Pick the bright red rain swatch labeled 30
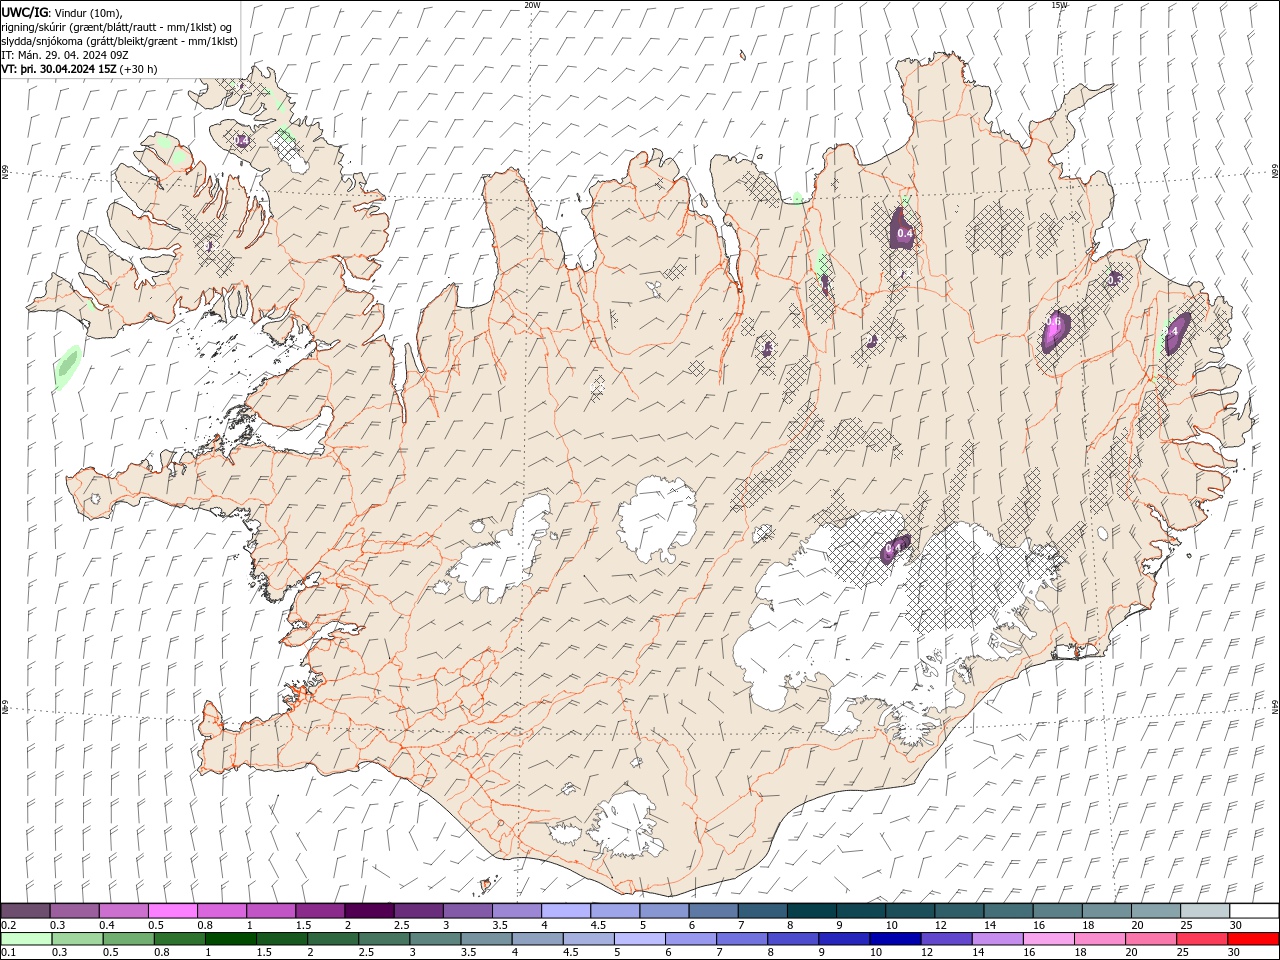The height and width of the screenshot is (960, 1280). 1253,939
